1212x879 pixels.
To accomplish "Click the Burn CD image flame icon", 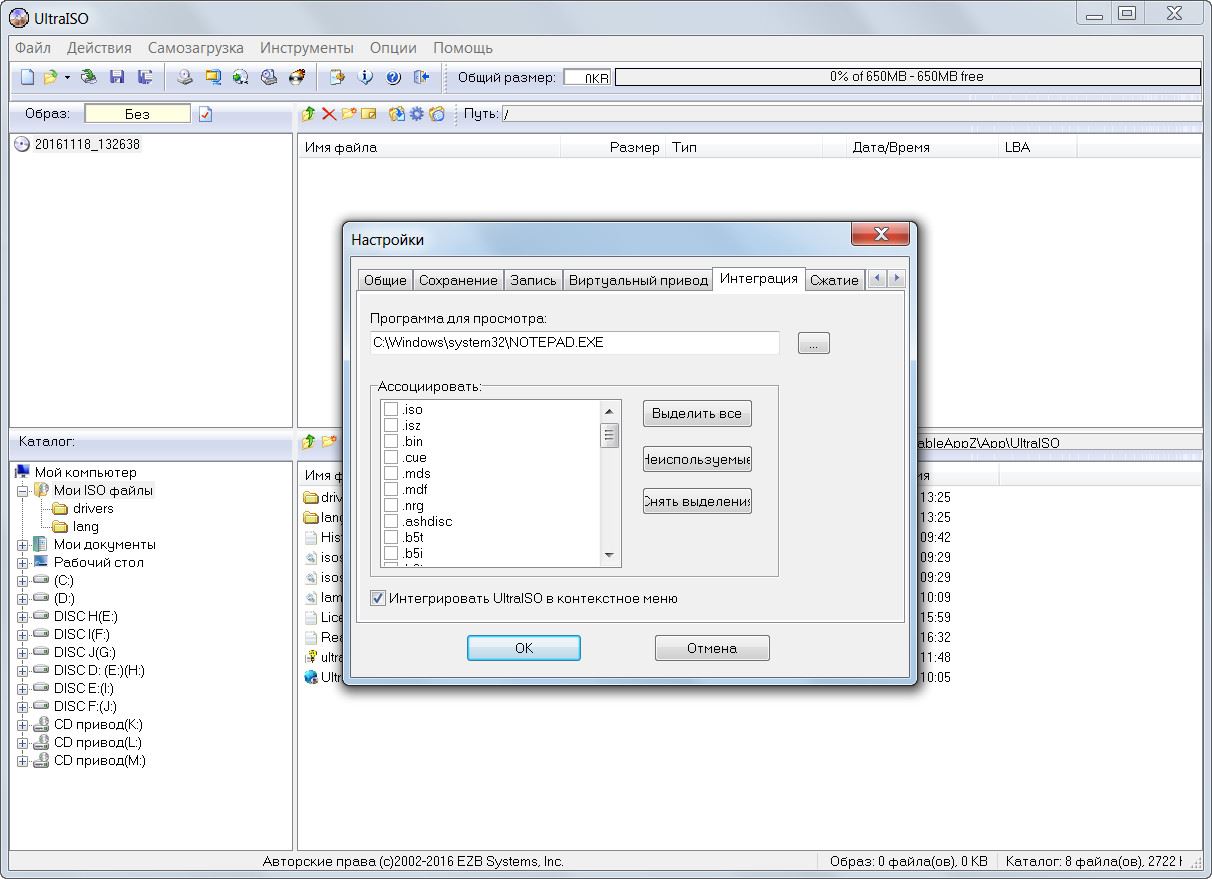I will click(x=297, y=77).
